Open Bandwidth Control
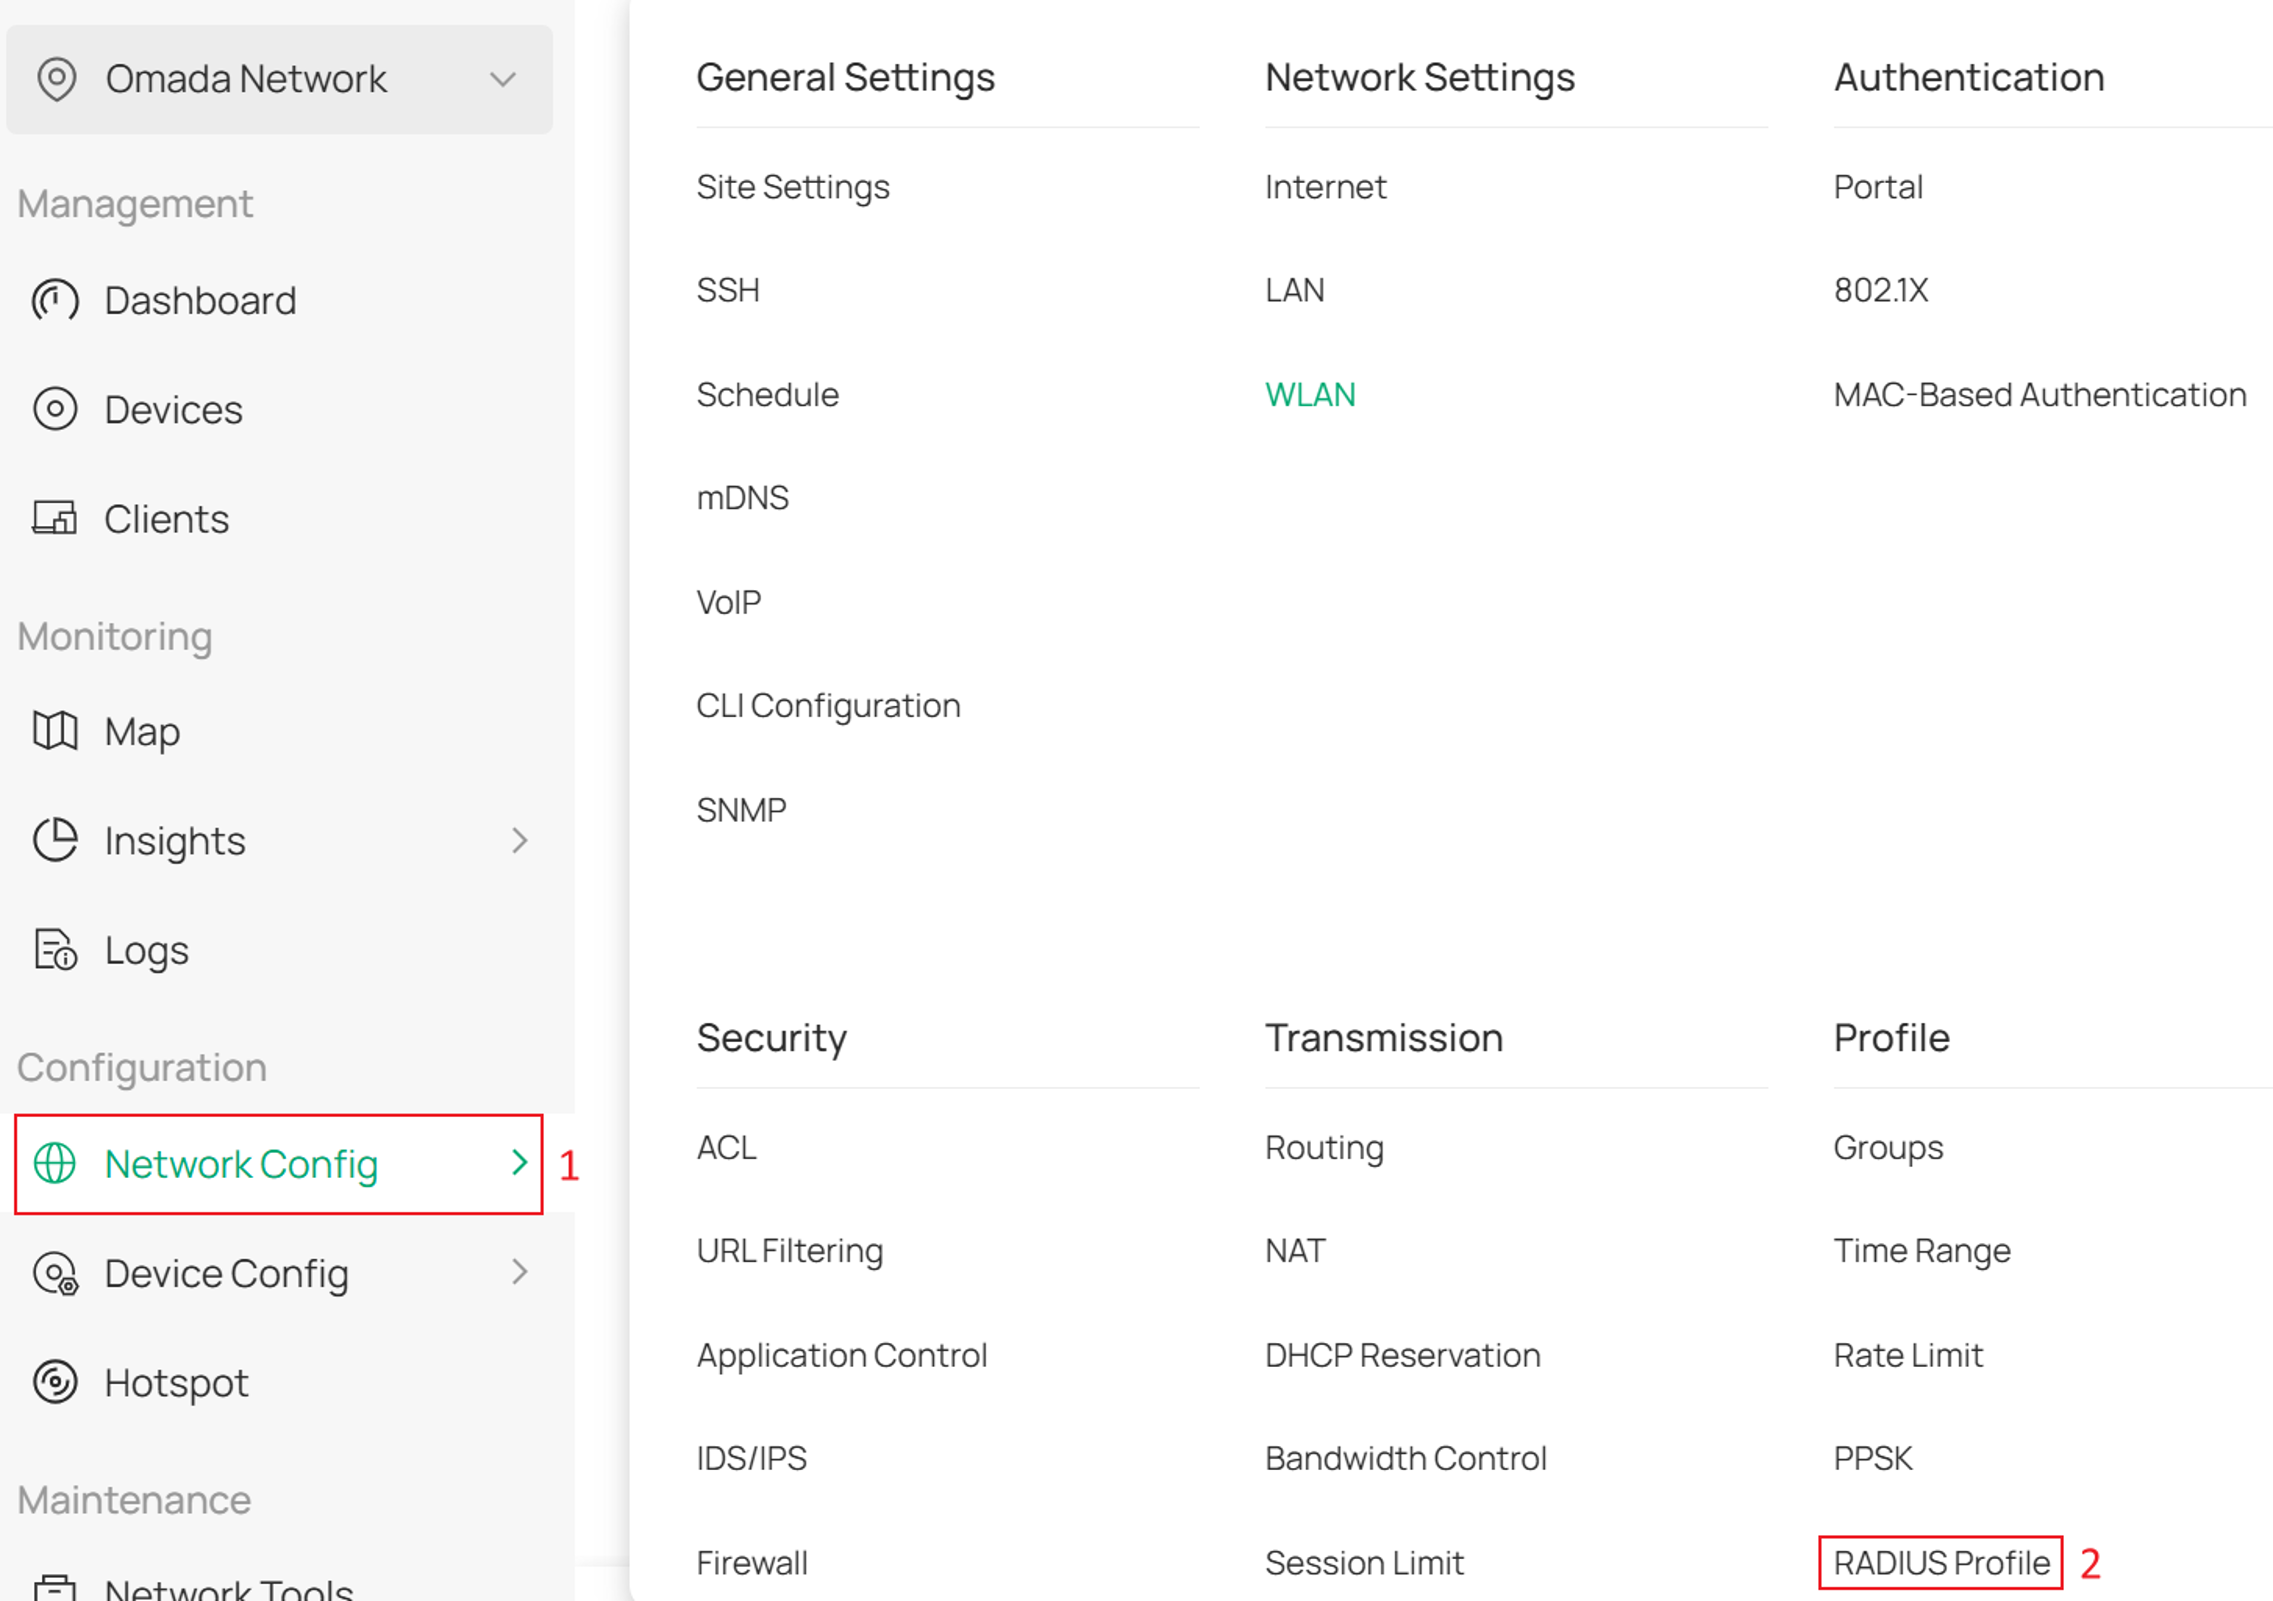2273x1601 pixels. coord(1405,1458)
